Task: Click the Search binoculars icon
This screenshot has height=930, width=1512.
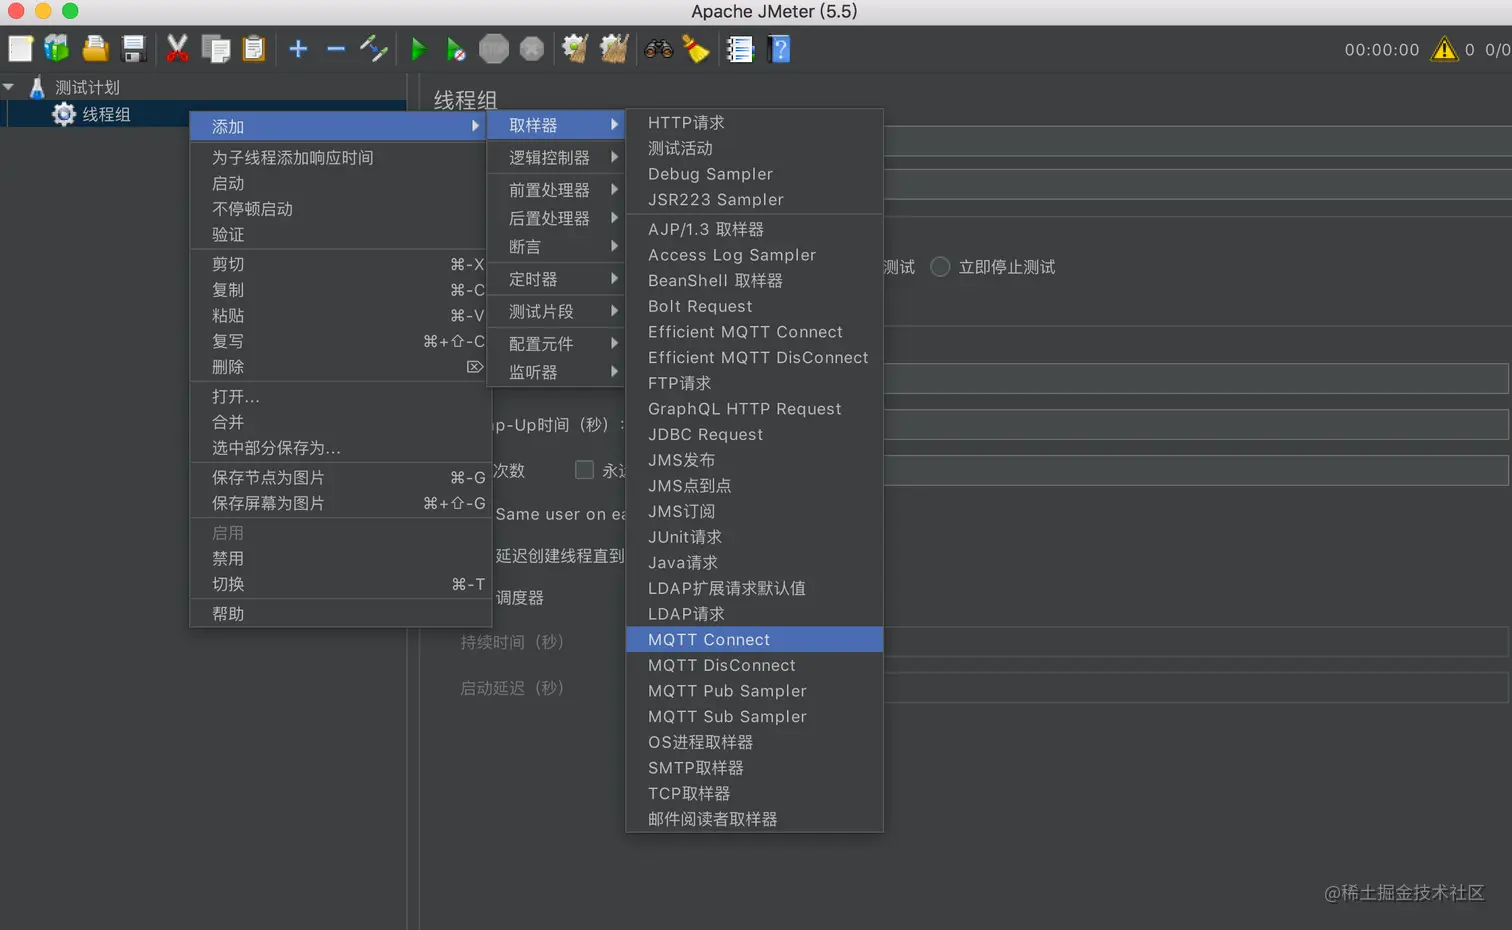Action: [658, 49]
